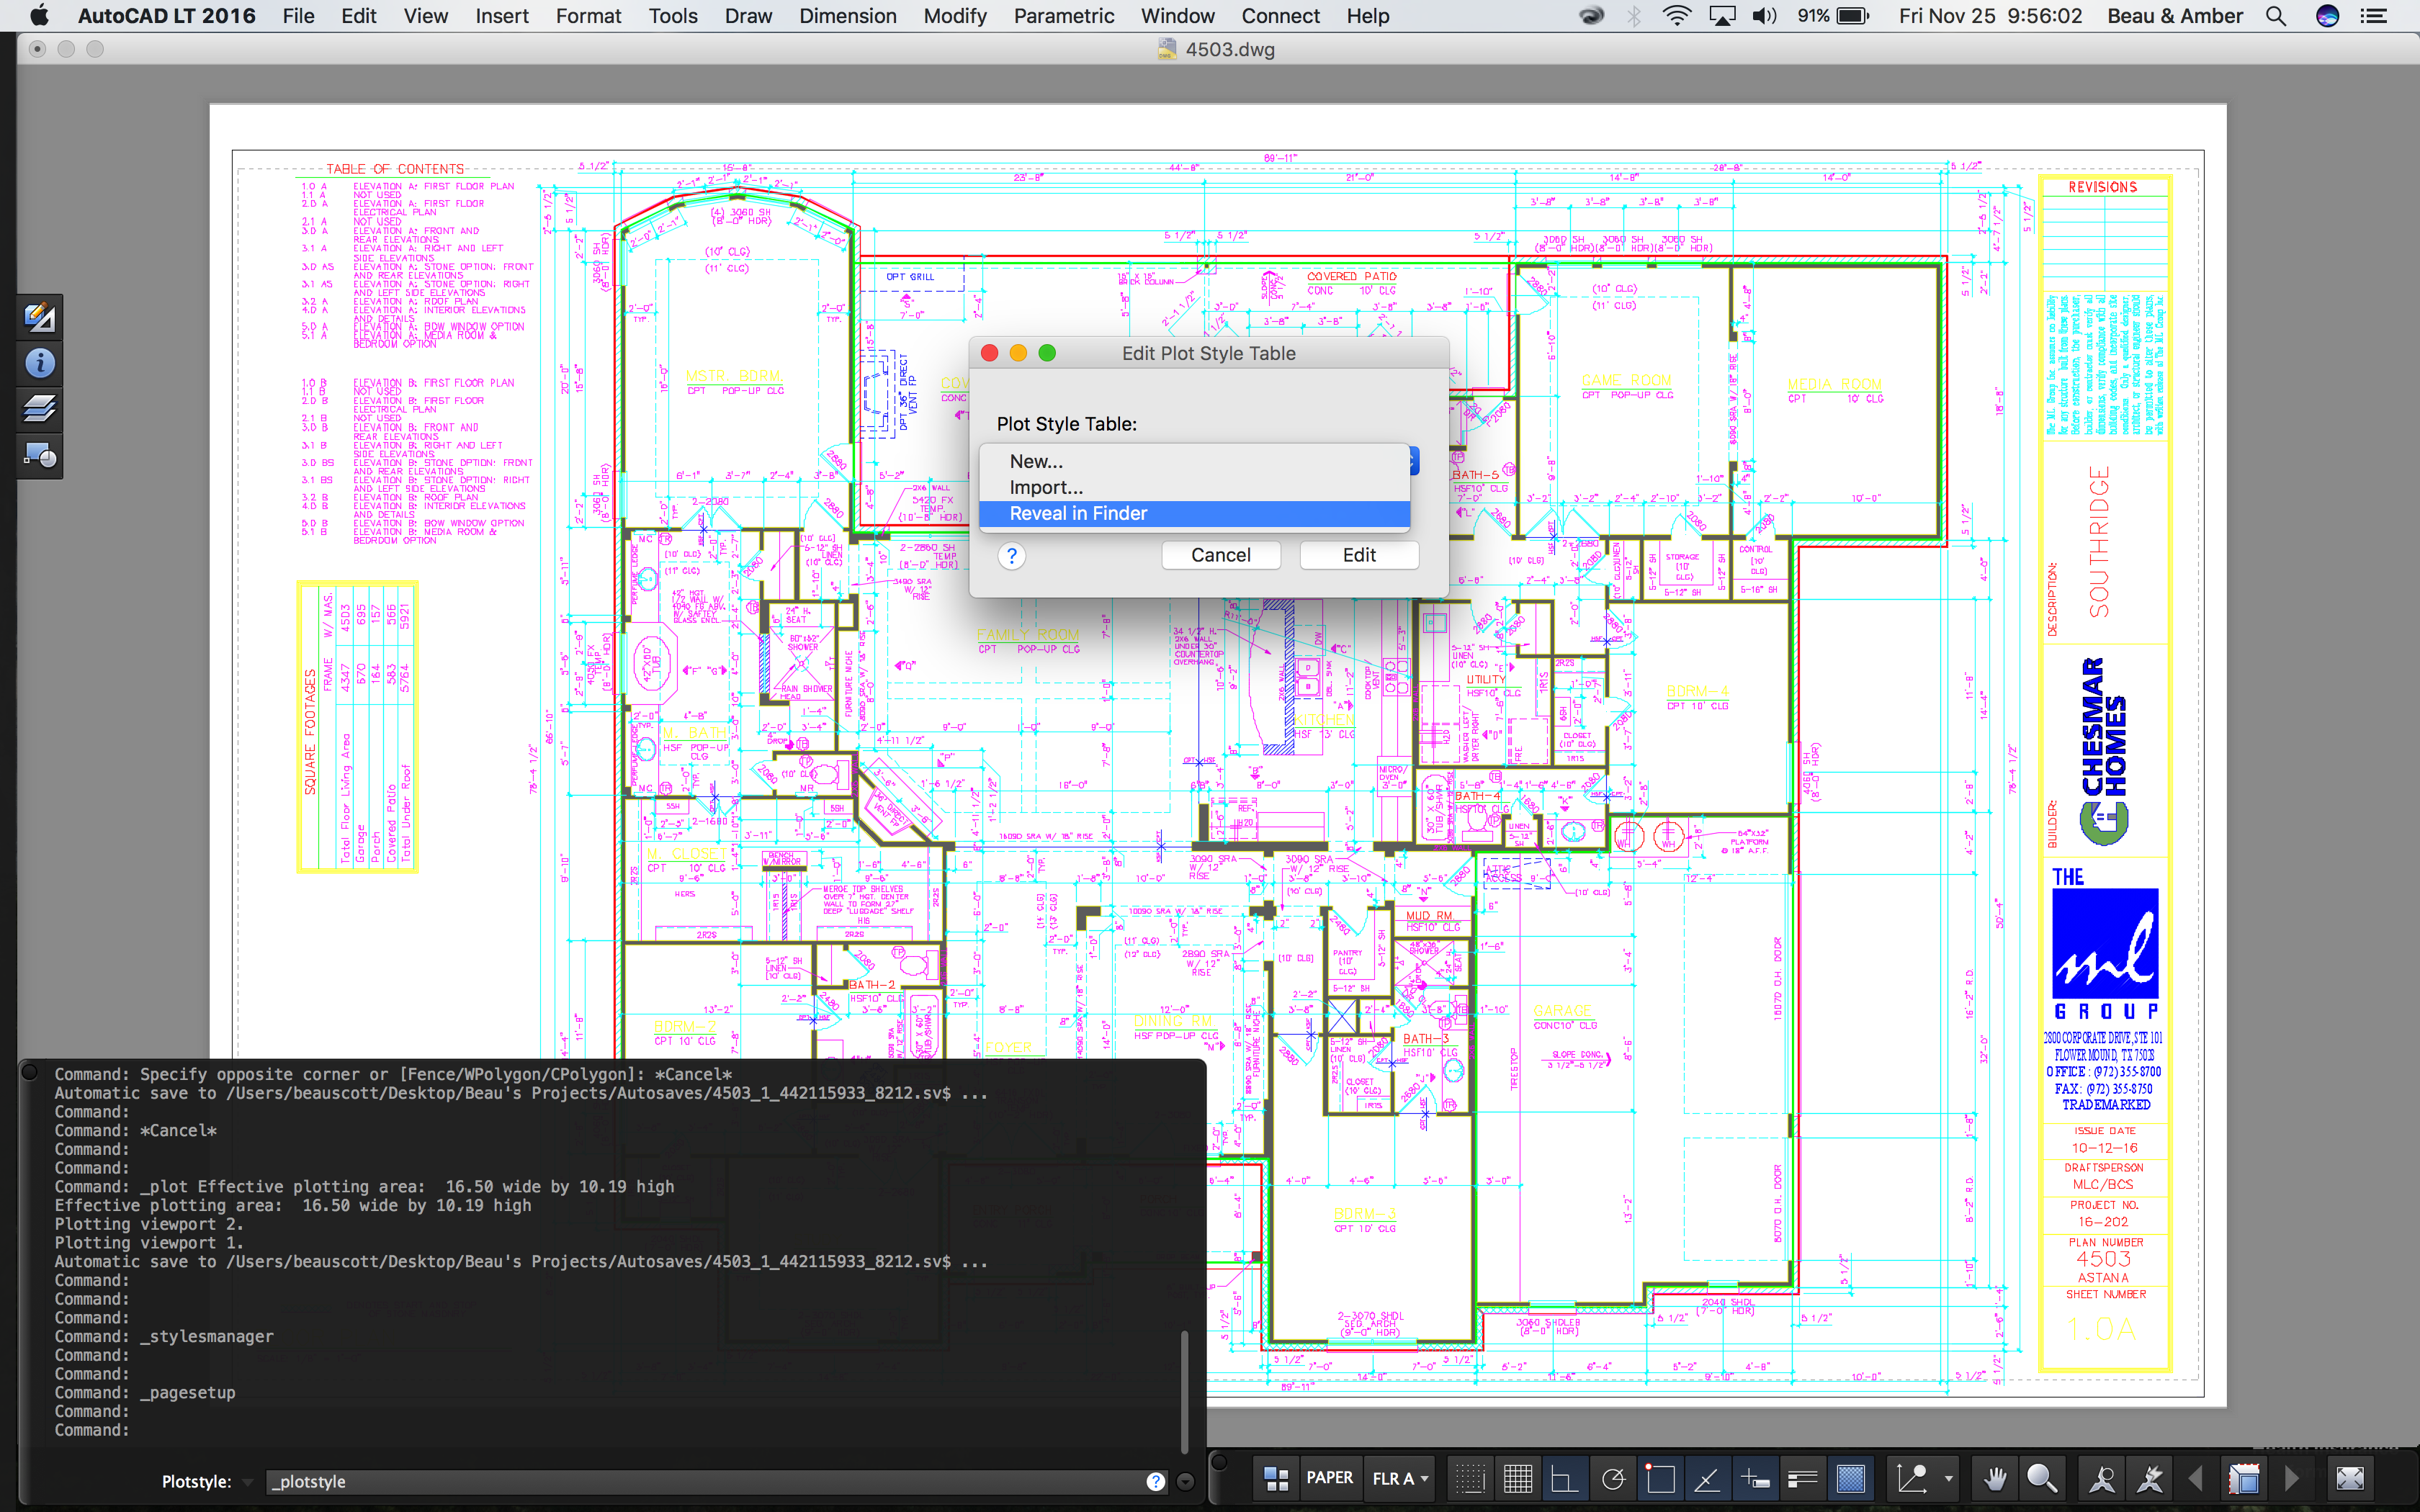2420x1512 pixels.
Task: Click the Edit button in Edit Plot Style Table
Action: pos(1359,555)
